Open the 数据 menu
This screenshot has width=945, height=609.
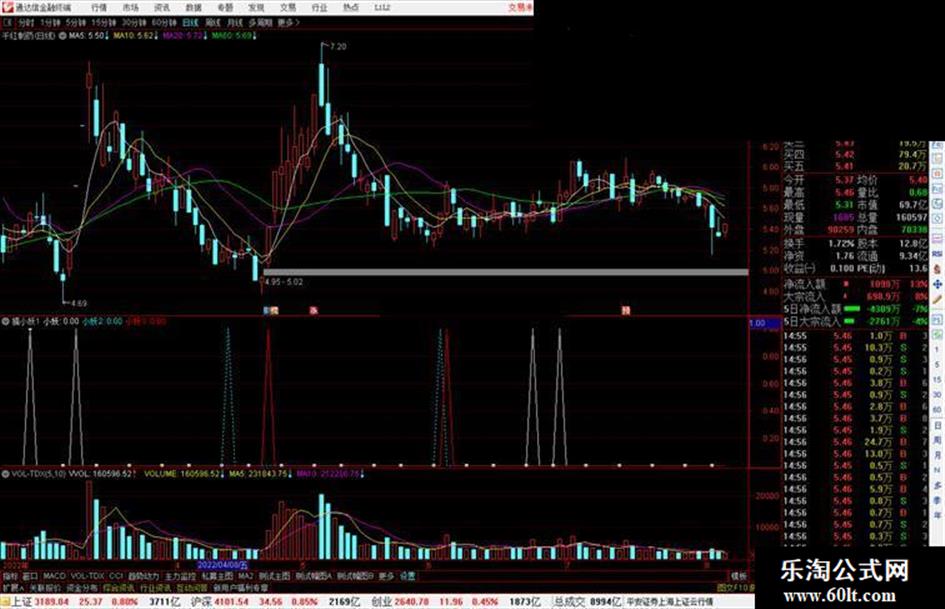(x=193, y=7)
